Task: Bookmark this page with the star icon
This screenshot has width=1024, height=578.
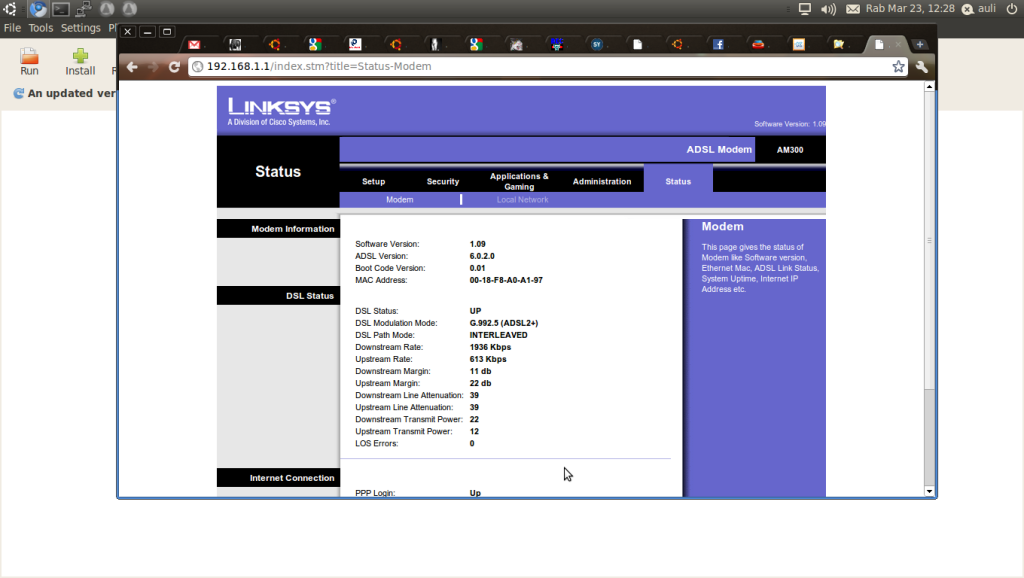Action: pos(899,67)
